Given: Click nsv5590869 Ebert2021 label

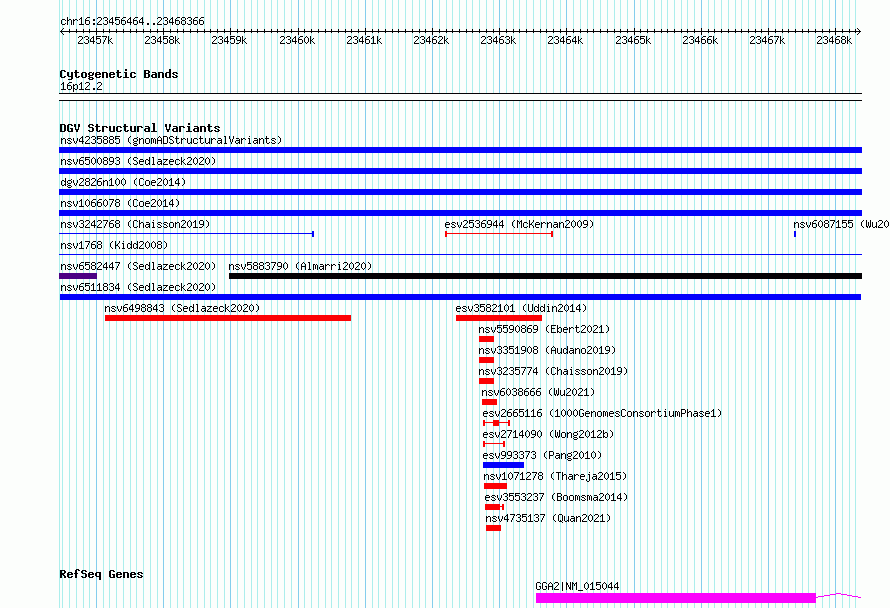Looking at the screenshot, I should point(544,329).
